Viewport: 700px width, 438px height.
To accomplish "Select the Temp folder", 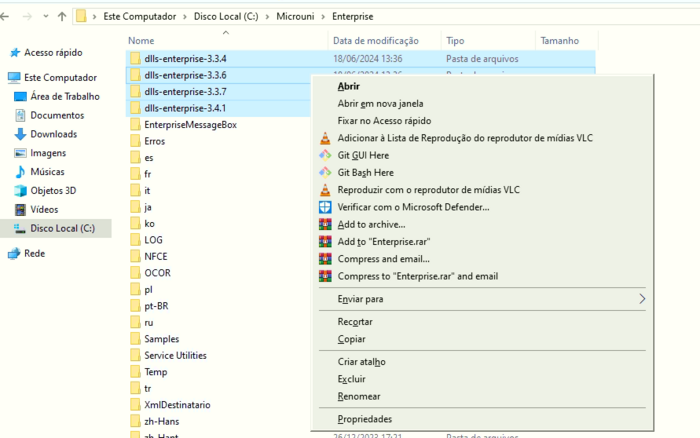I will point(156,372).
